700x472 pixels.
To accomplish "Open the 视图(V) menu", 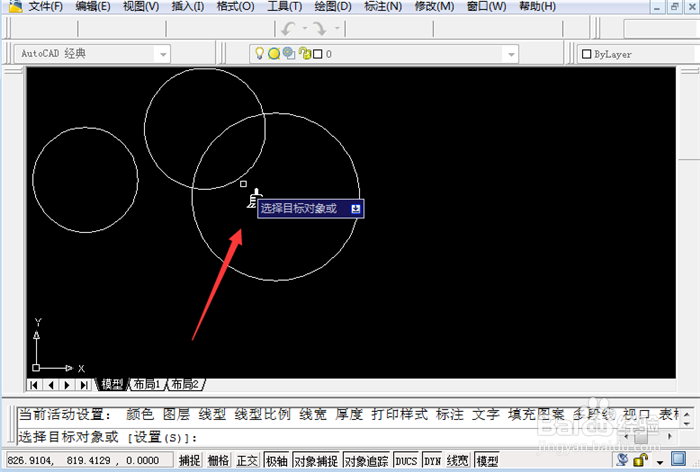I will (x=141, y=6).
